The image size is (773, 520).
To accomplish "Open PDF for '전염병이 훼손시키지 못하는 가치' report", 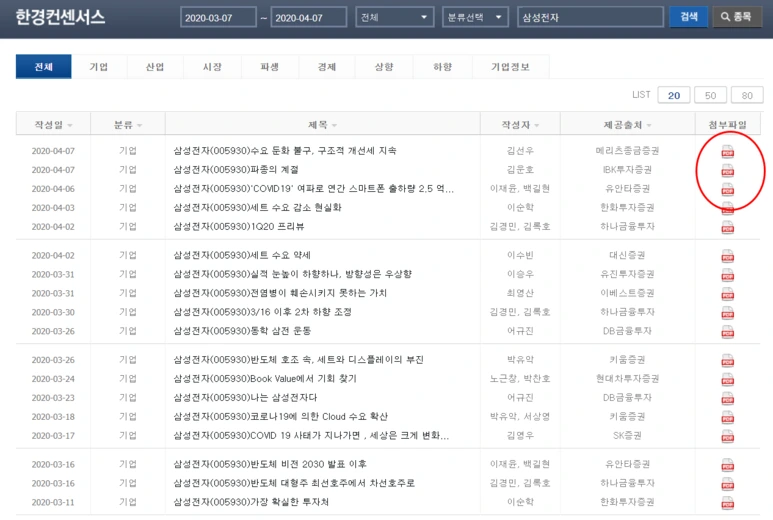I will (727, 294).
